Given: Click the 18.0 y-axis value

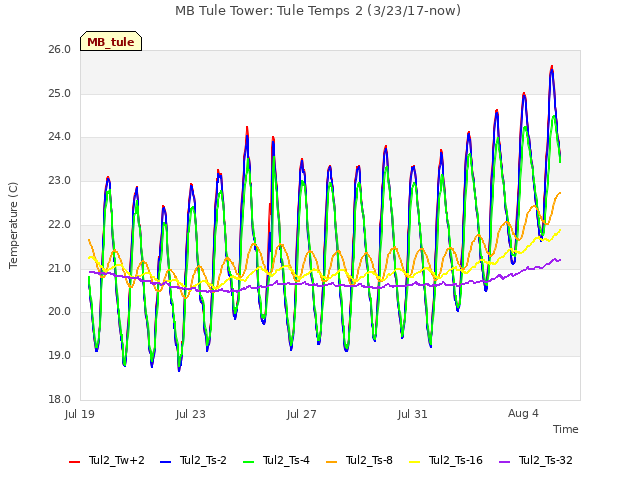Looking at the screenshot, I should point(60,399).
